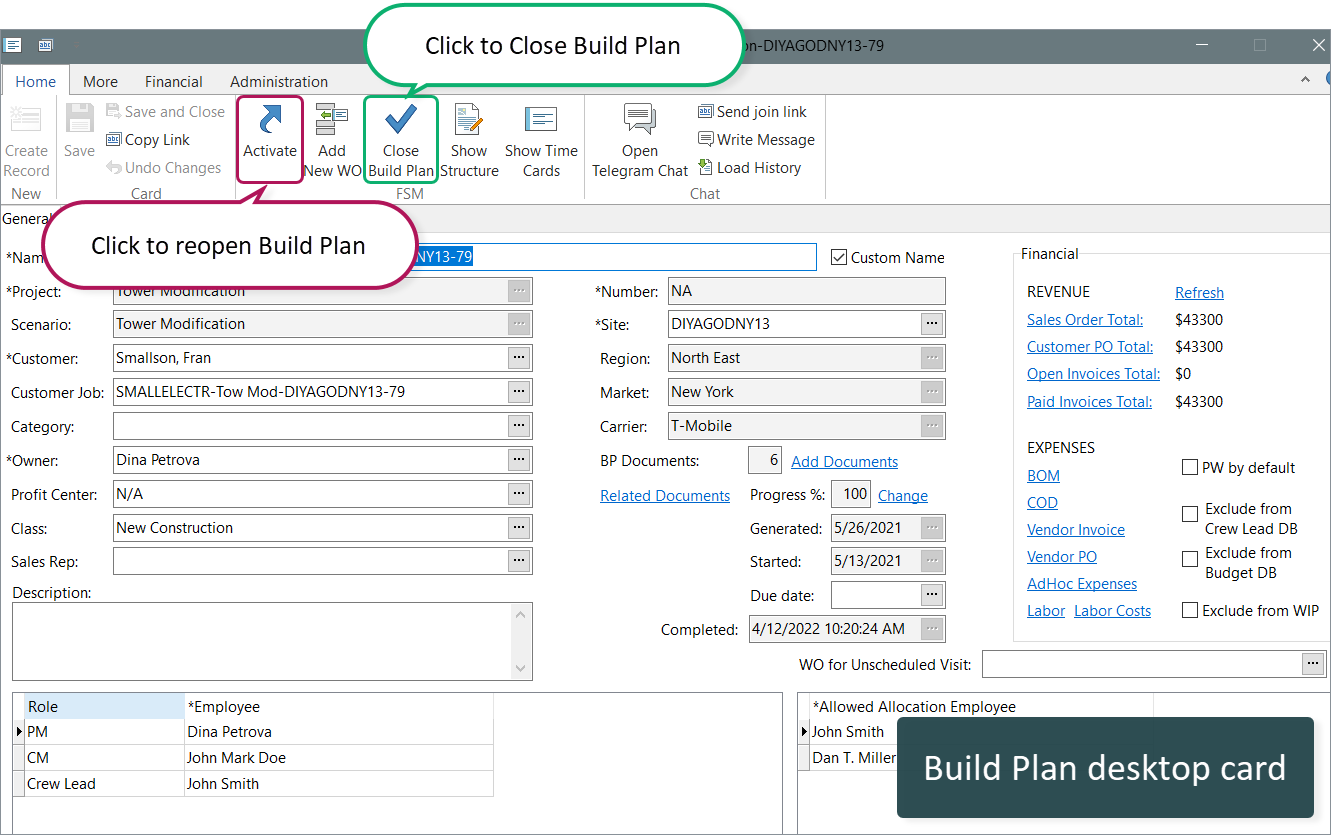Click the form icon in title bar

pyautogui.click(x=13, y=45)
